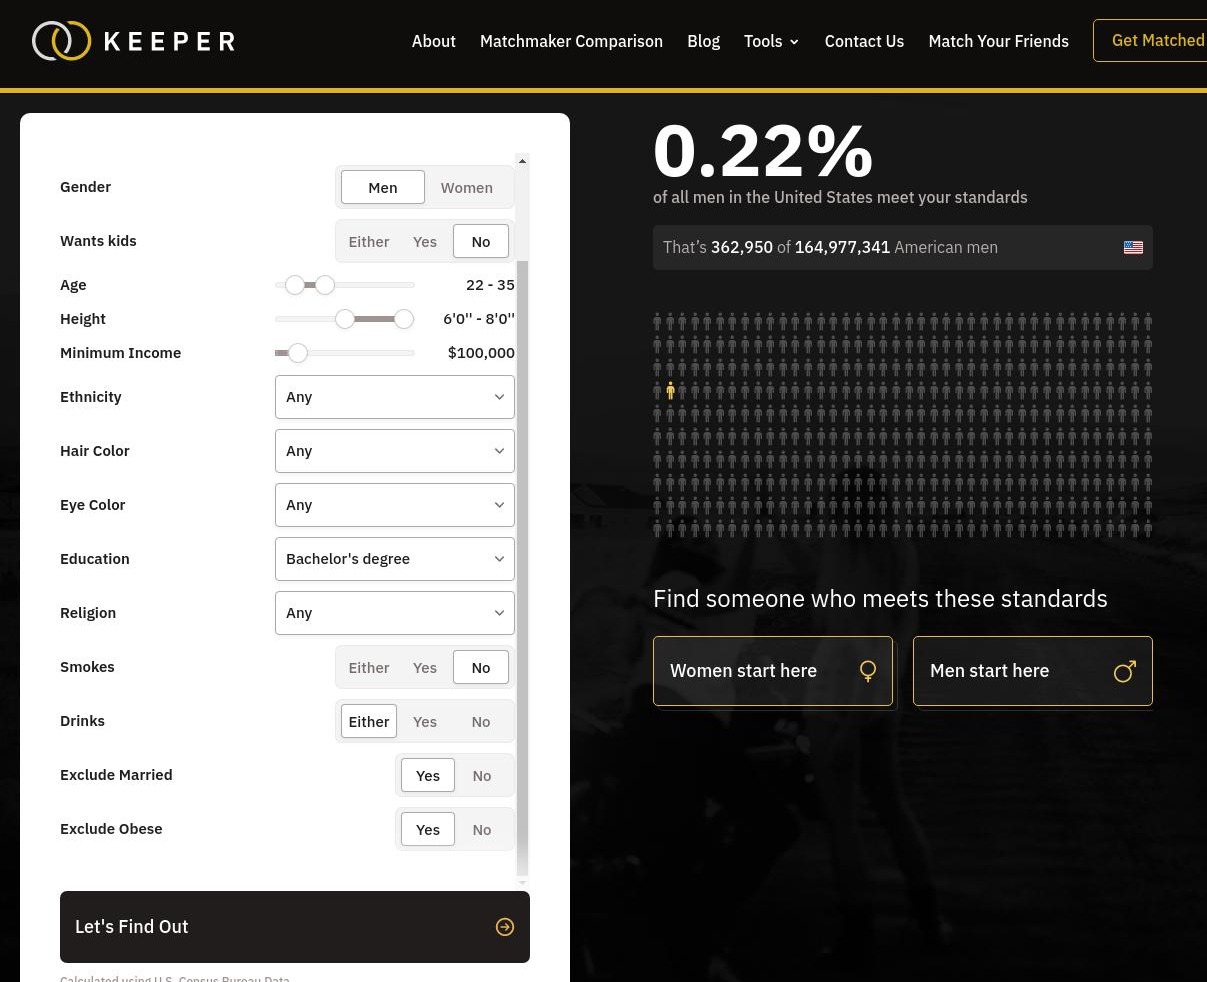Open the Ethnicity dropdown
This screenshot has width=1207, height=982.
tap(395, 397)
